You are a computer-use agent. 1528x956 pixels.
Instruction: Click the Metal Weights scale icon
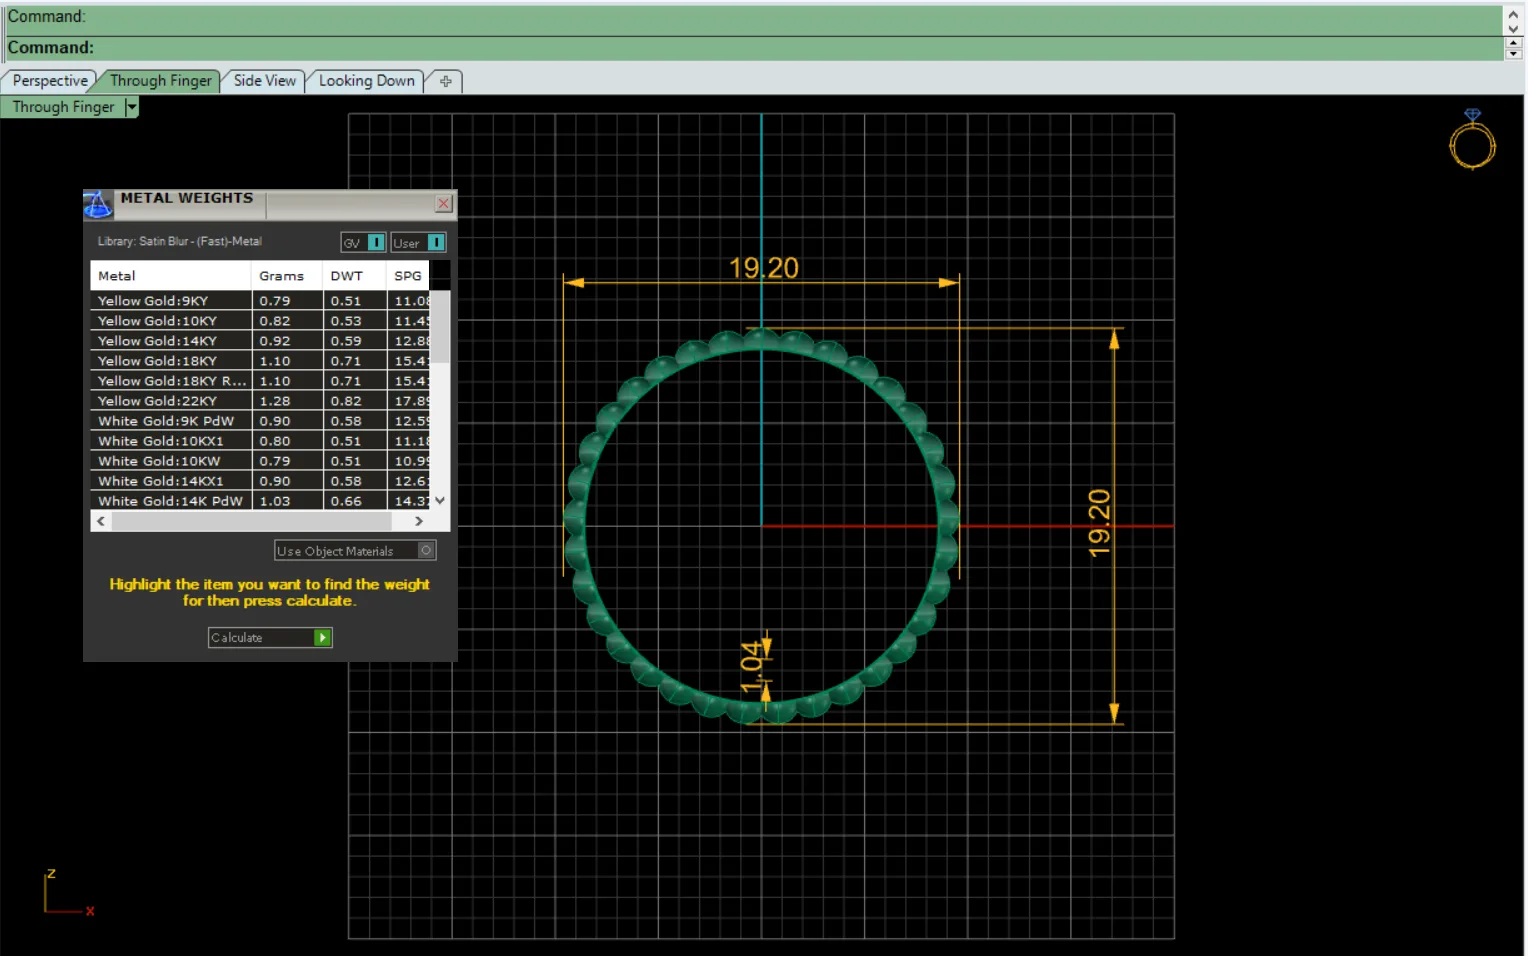pos(97,204)
